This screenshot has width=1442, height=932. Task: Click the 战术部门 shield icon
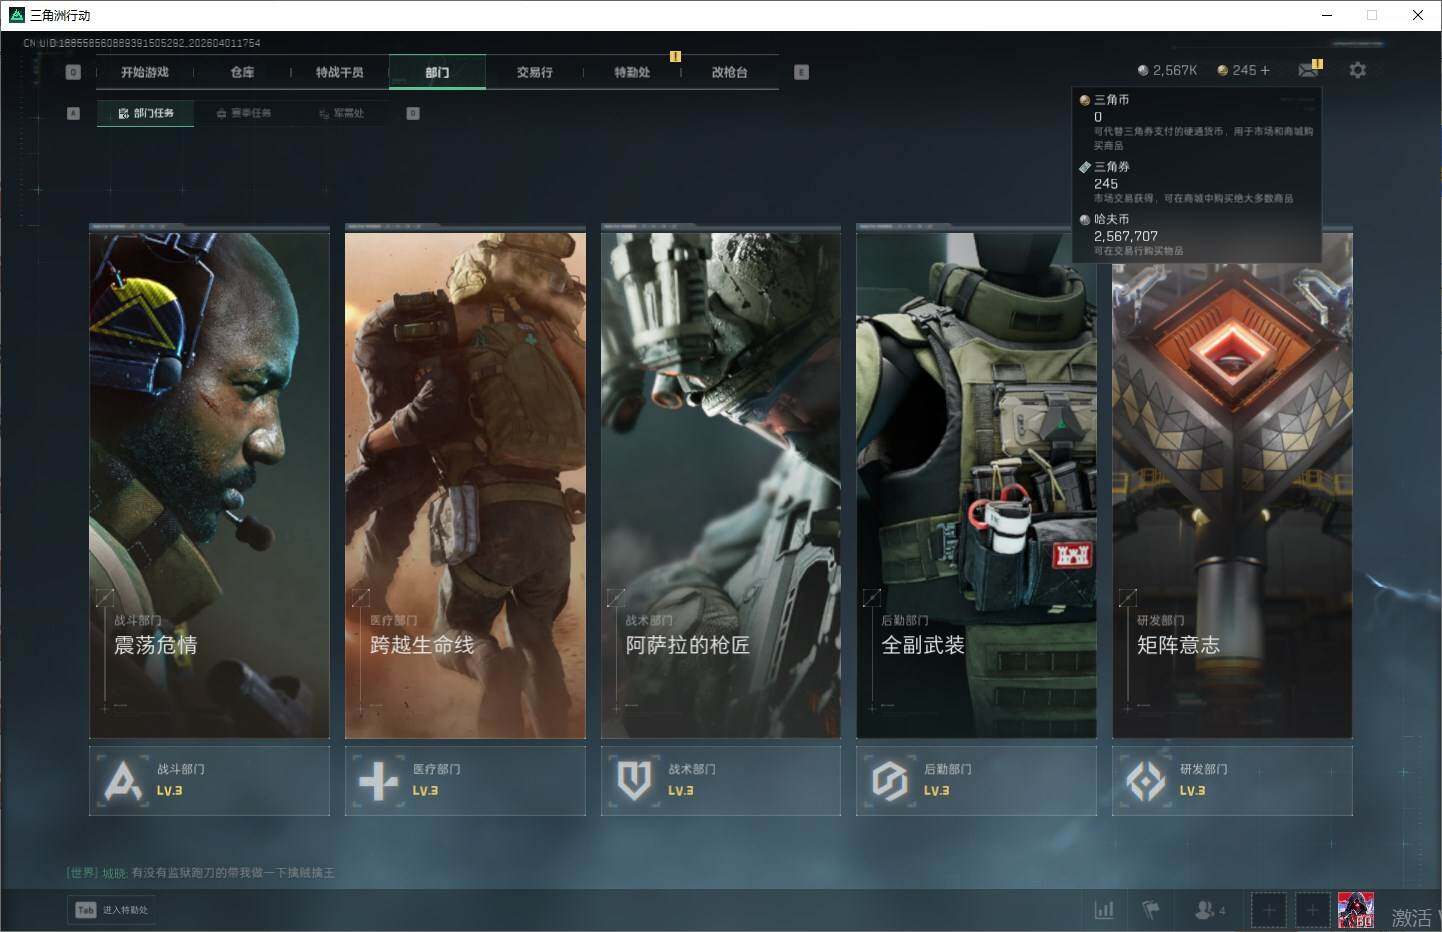(634, 780)
